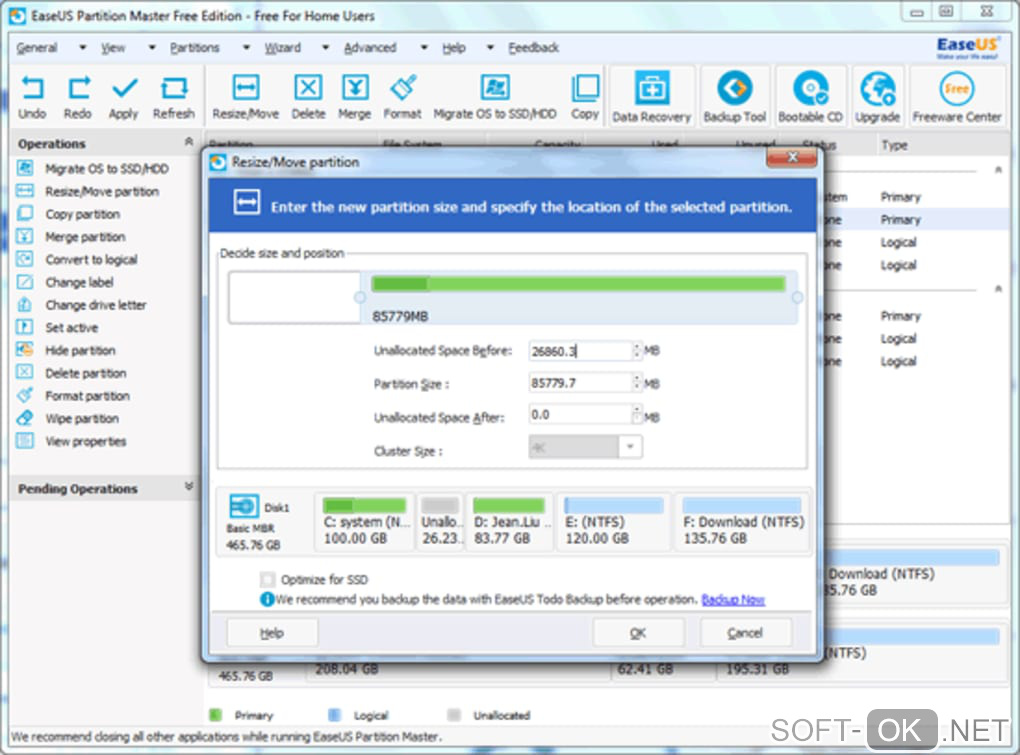Select the Set active operation

[58, 328]
